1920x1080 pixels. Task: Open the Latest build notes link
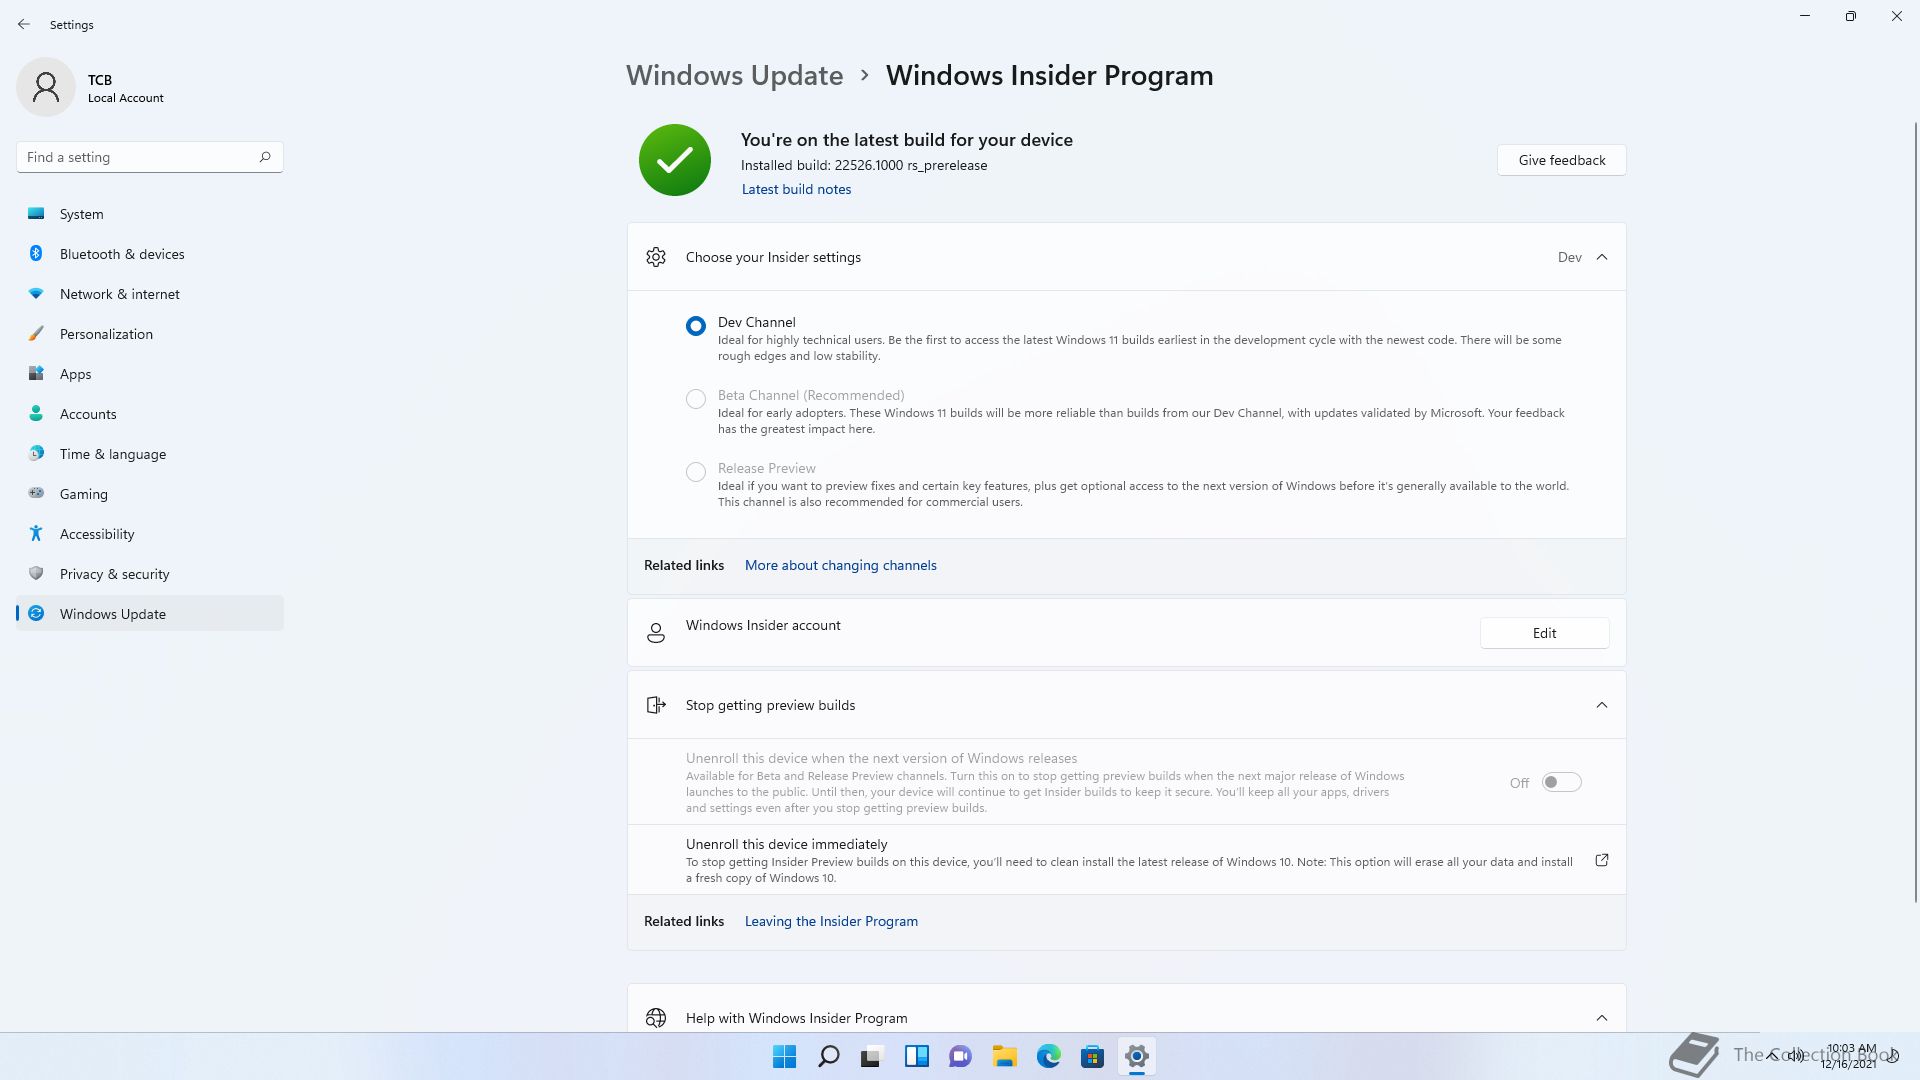[796, 189]
